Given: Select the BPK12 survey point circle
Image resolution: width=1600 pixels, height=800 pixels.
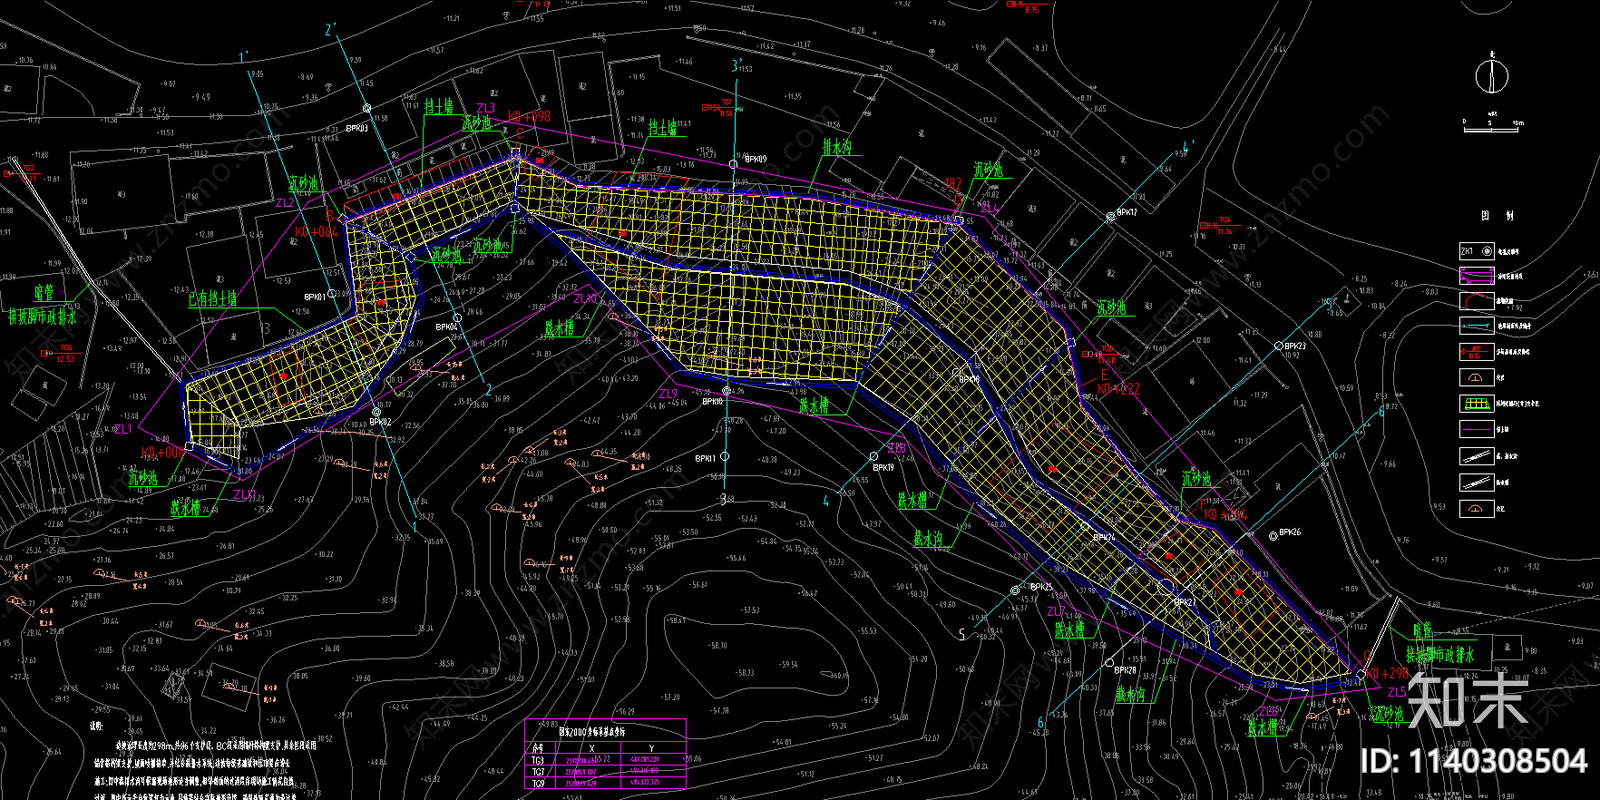Looking at the screenshot, I should 1109,216.
